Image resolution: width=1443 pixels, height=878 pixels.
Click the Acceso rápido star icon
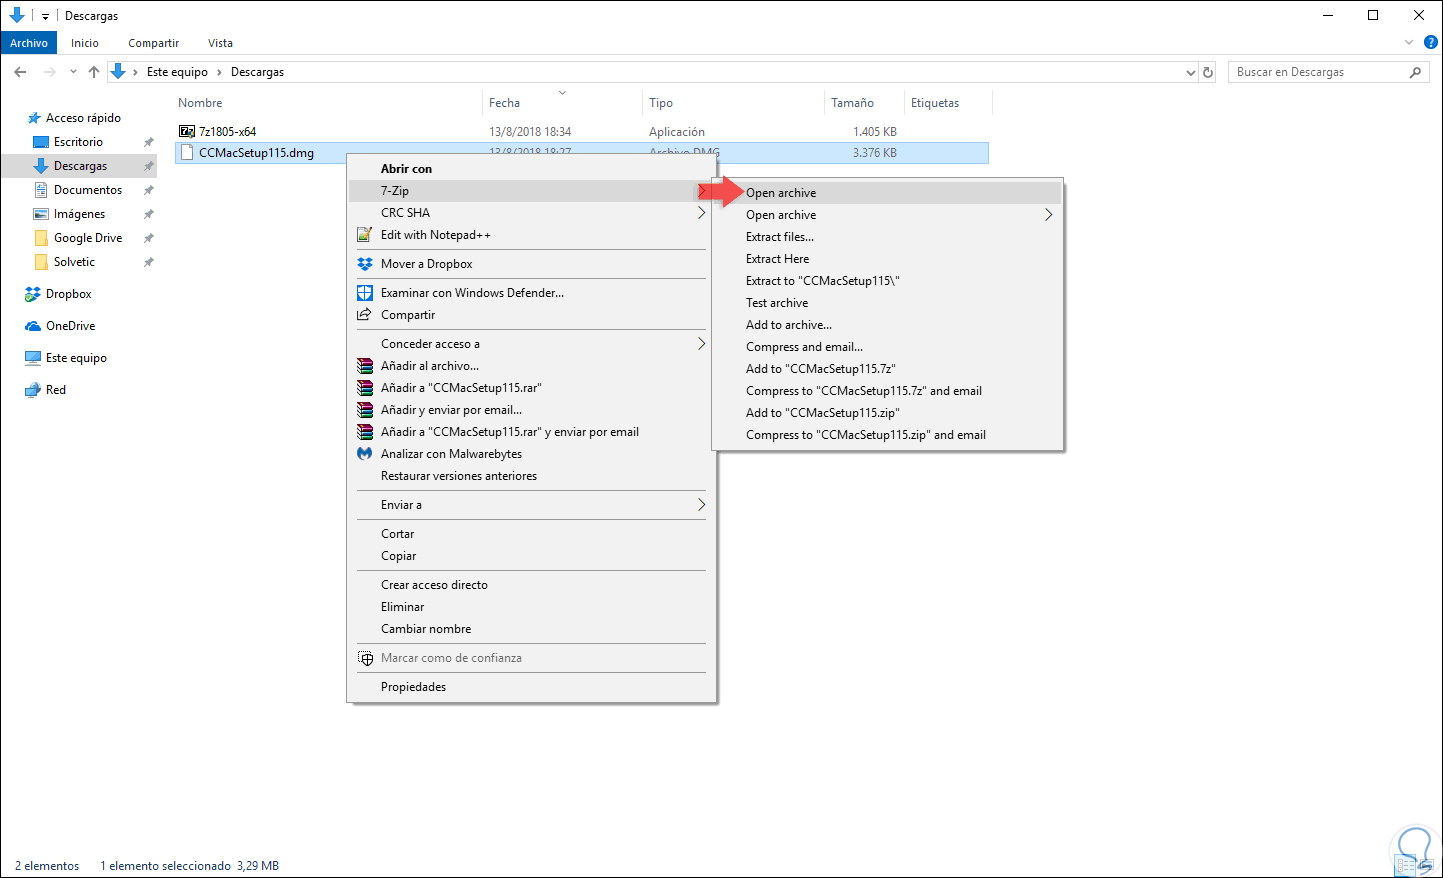coord(34,118)
